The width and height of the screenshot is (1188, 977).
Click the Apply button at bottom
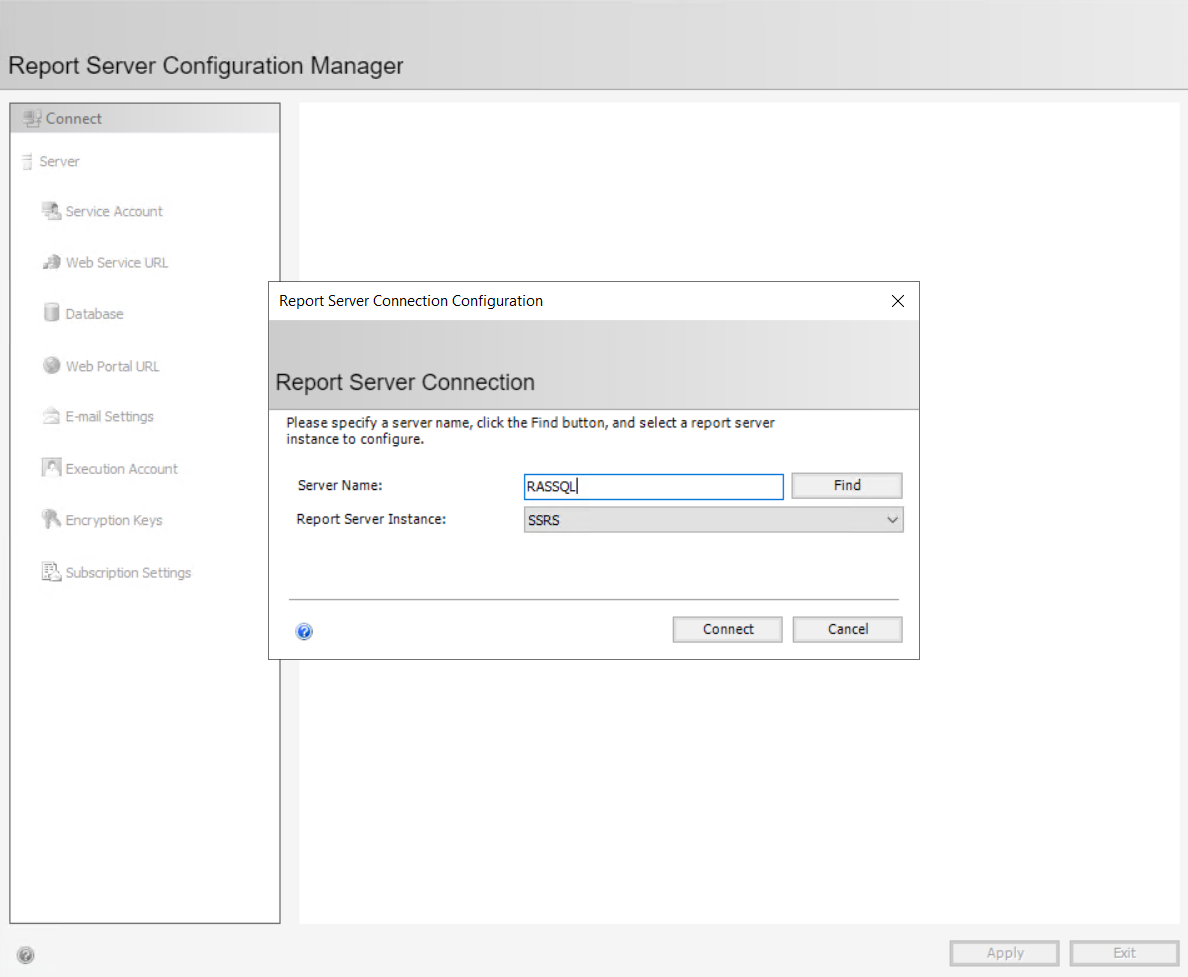1004,953
